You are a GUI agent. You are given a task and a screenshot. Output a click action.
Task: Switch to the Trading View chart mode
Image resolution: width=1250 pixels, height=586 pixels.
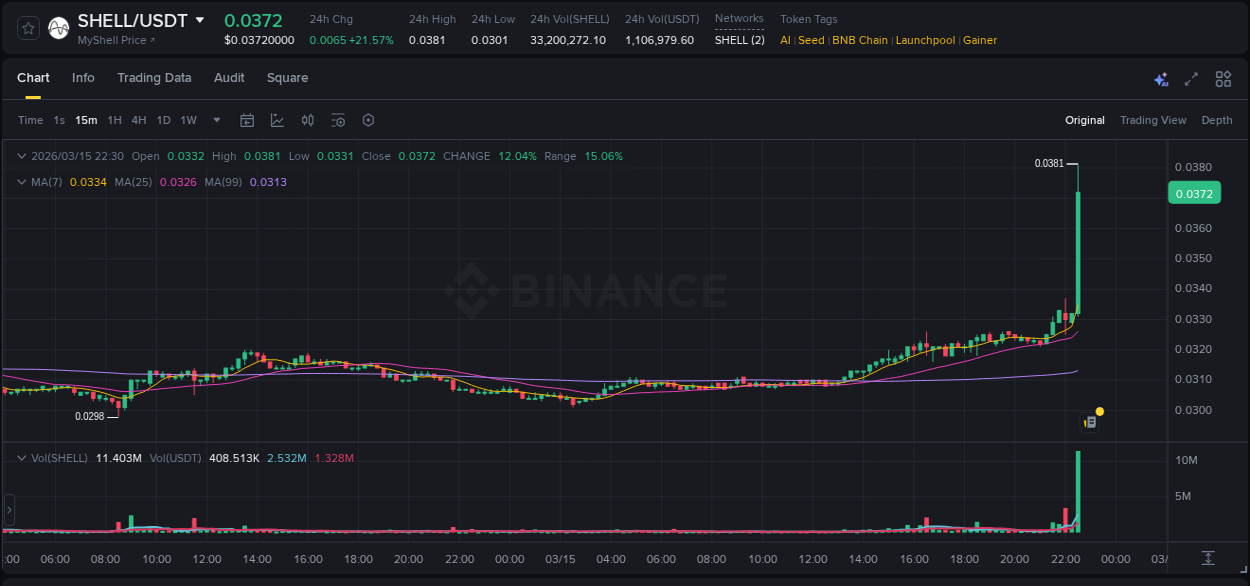(1152, 120)
